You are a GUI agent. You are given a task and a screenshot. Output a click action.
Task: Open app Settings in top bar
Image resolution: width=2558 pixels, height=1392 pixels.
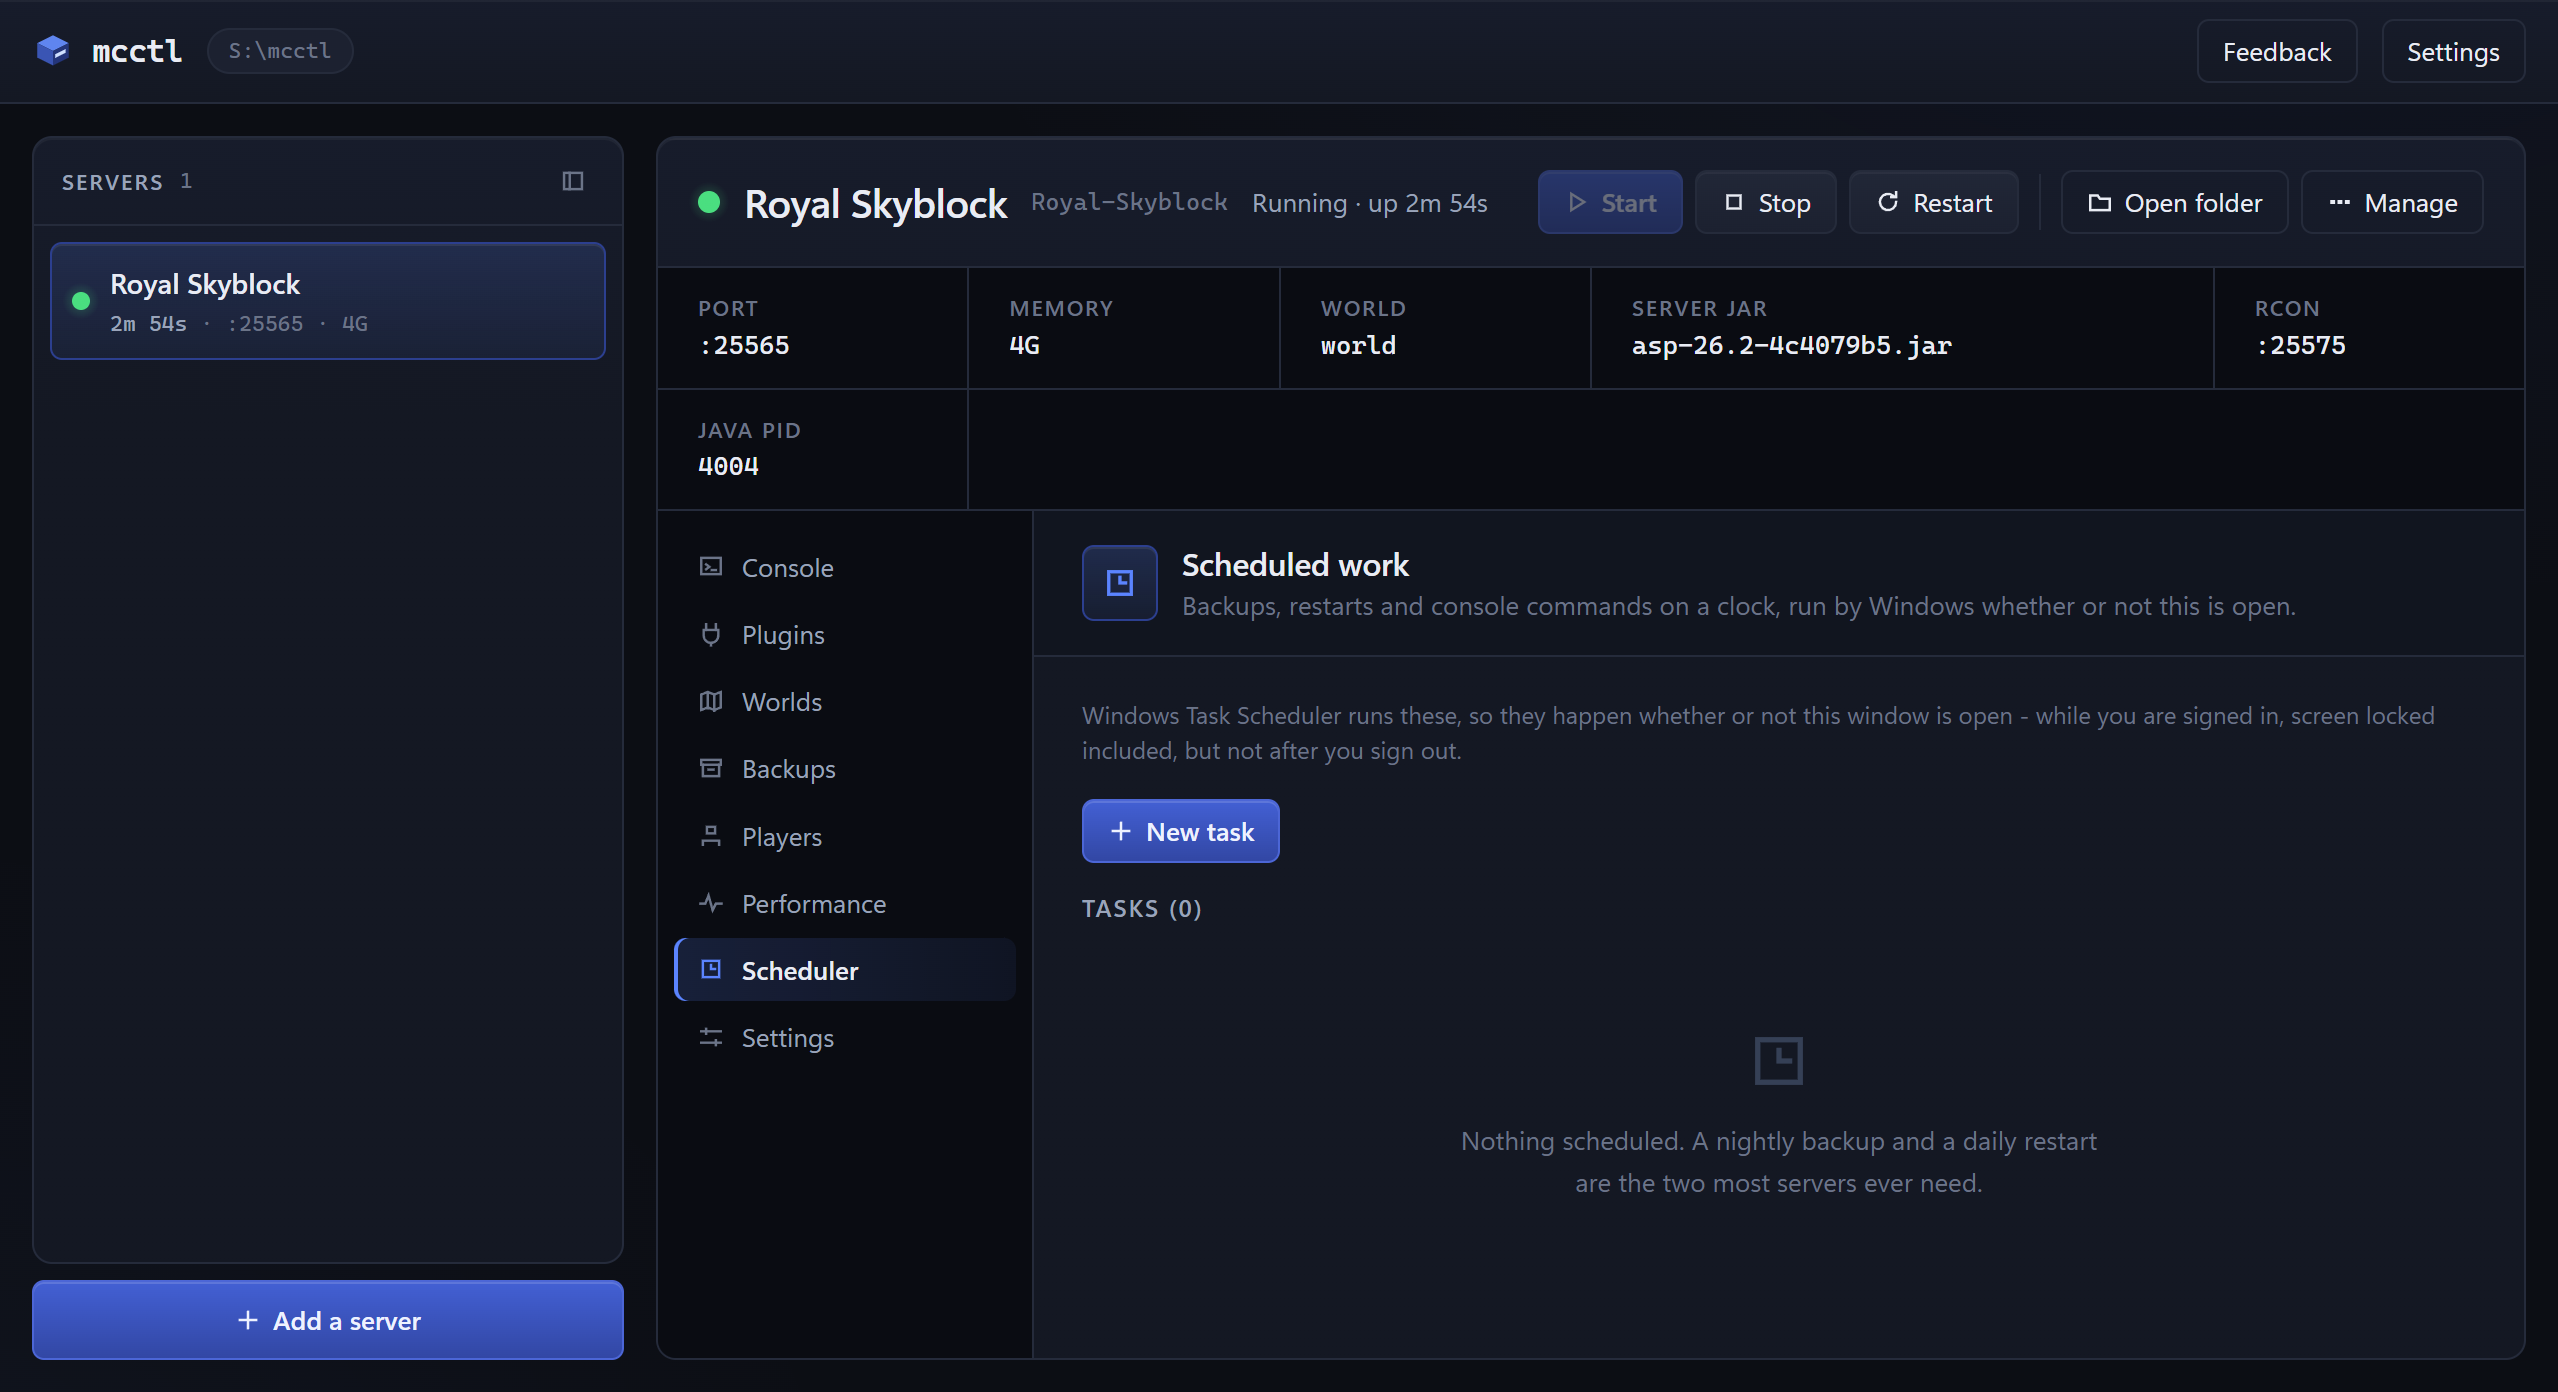(x=2453, y=51)
